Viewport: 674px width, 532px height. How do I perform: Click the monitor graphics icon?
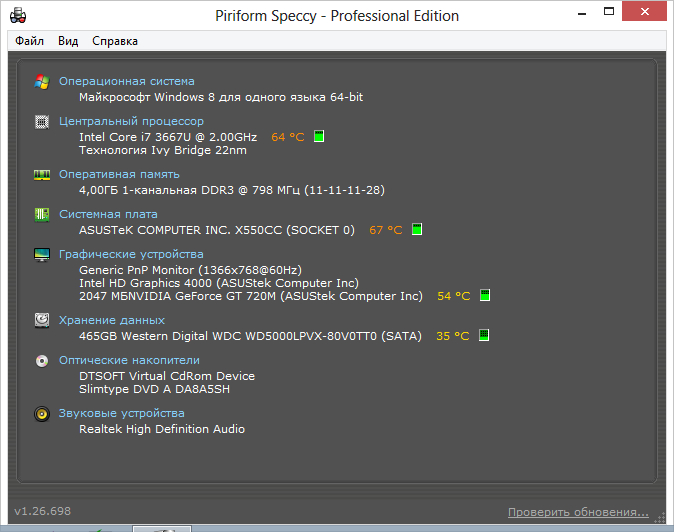tap(42, 255)
